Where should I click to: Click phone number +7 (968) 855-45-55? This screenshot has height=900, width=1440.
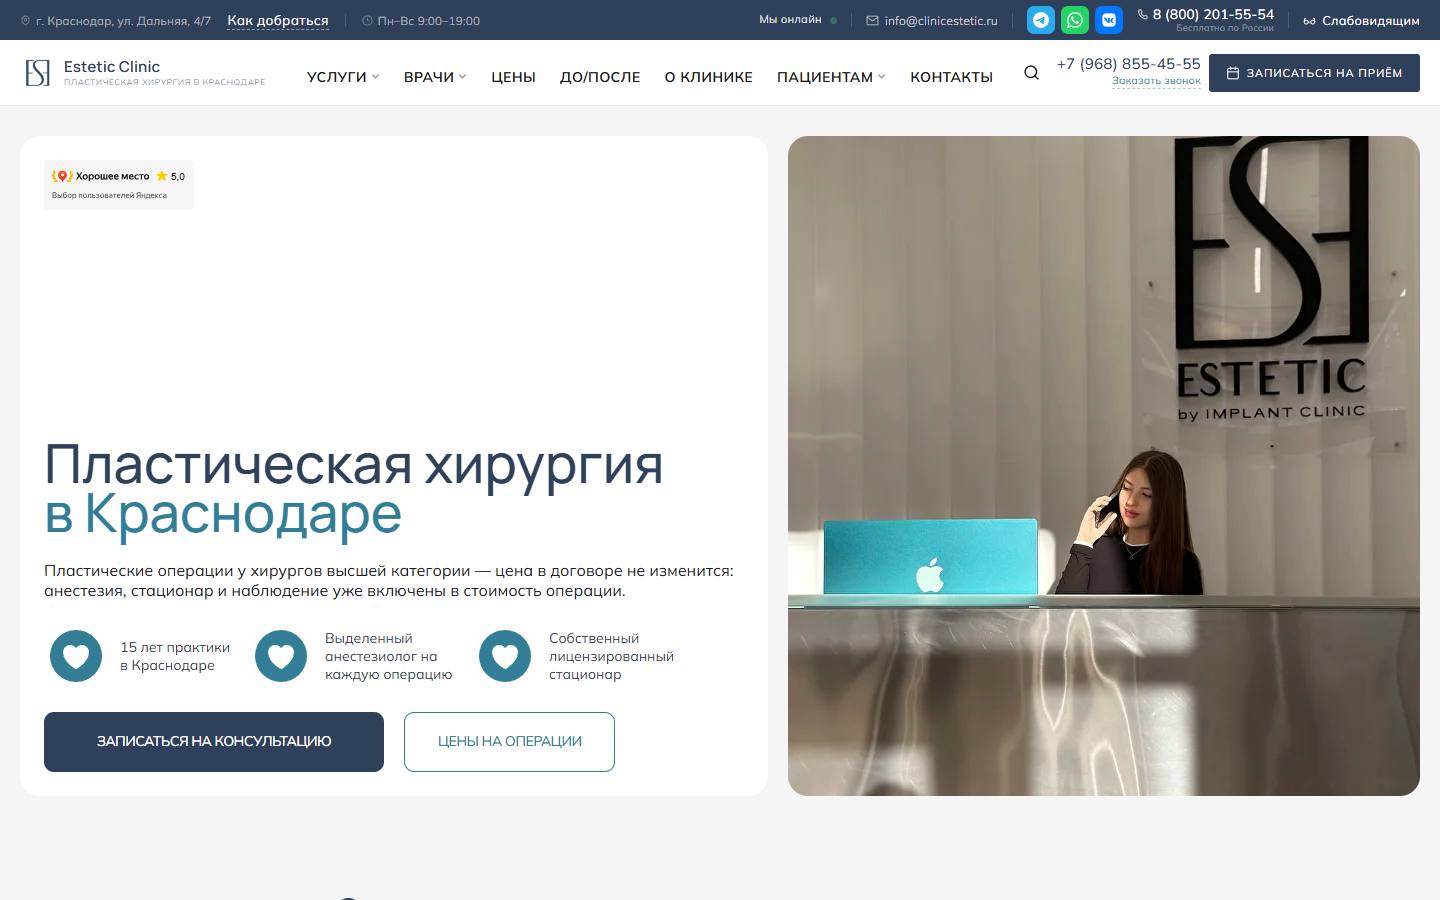coord(1129,64)
